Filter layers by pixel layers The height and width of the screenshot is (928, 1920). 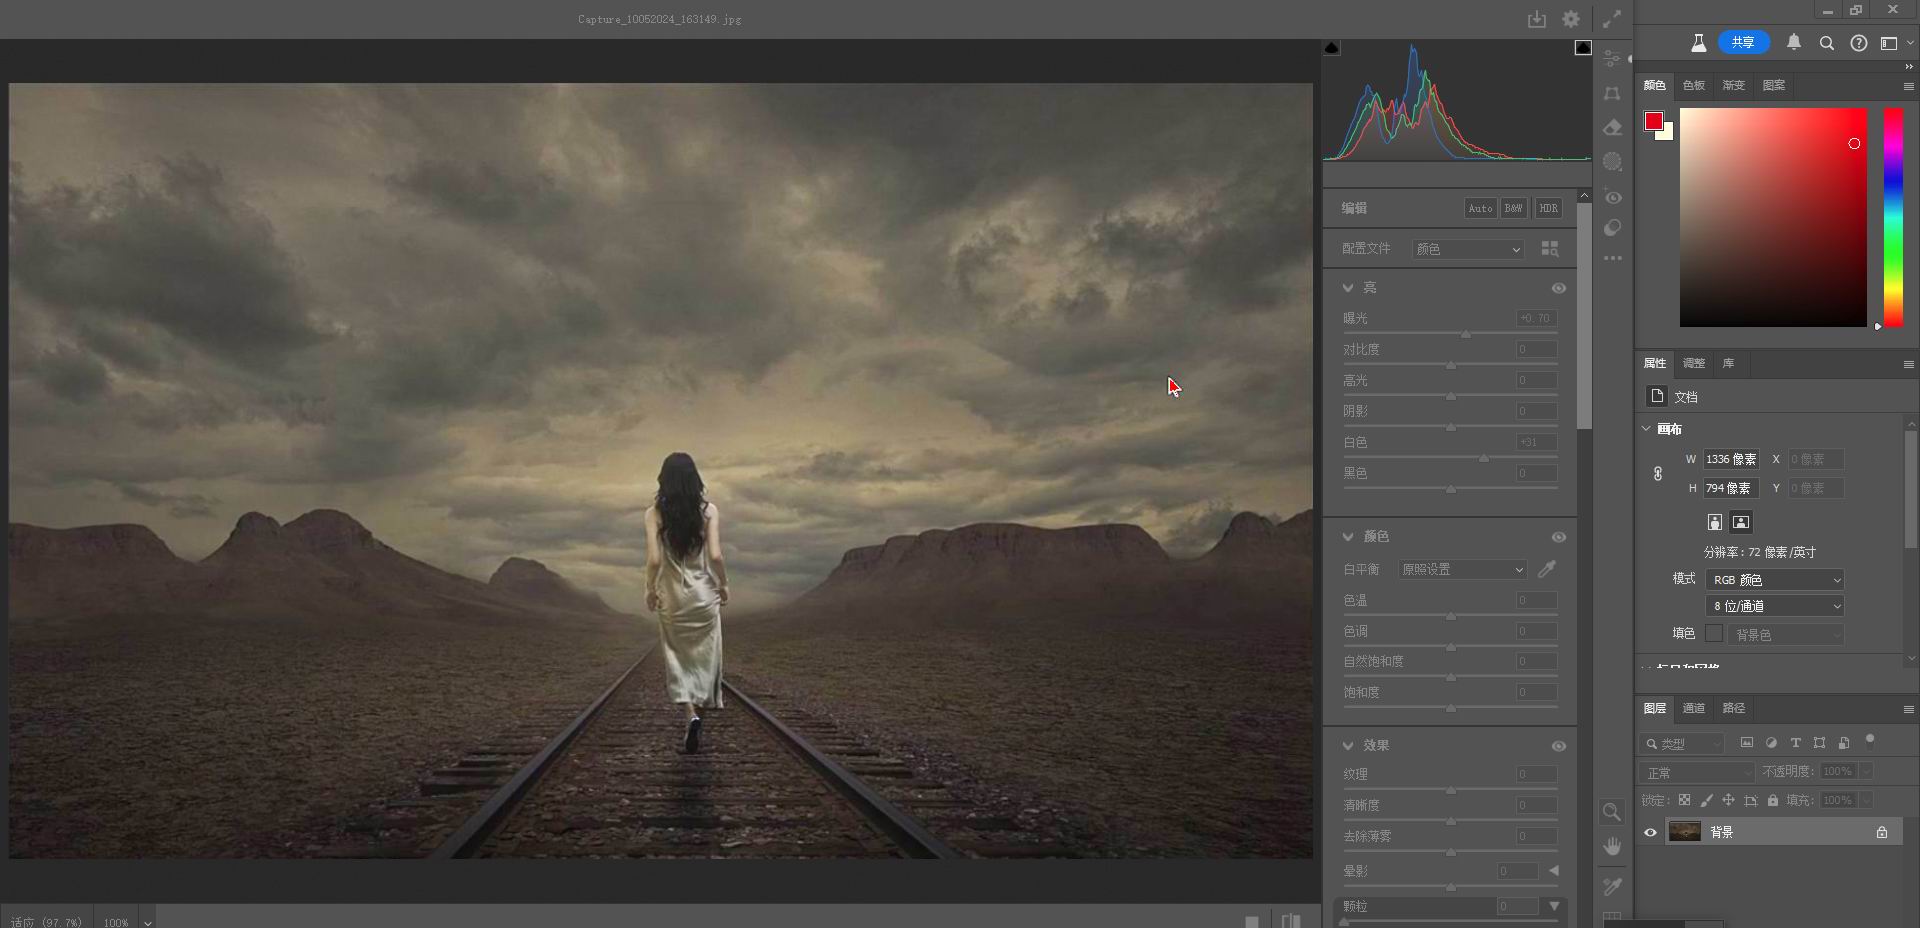coord(1747,743)
